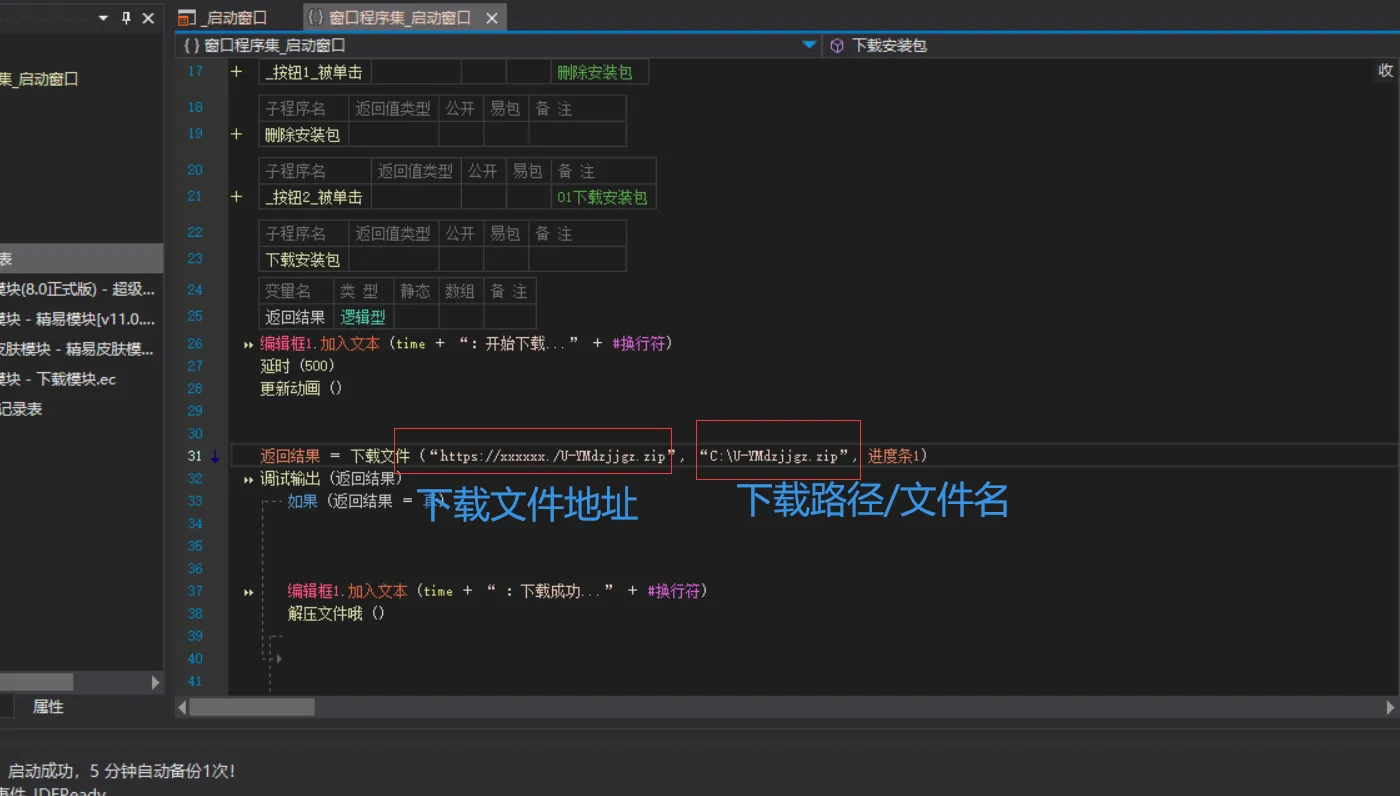
Task: Expand the chevron marker at line 37
Action: (x=247, y=590)
